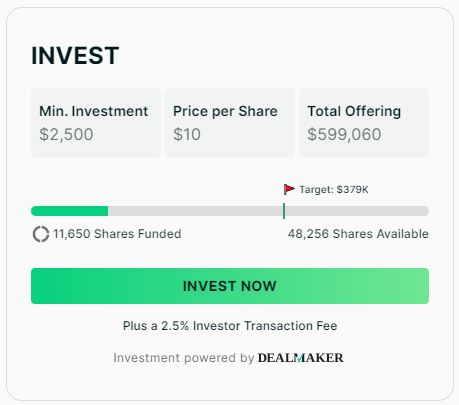459x405 pixels.
Task: Click the INVEST heading
Action: click(75, 56)
